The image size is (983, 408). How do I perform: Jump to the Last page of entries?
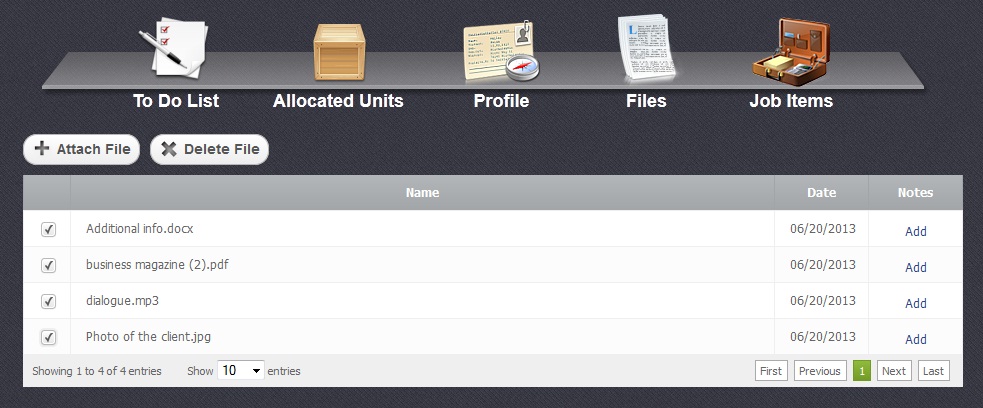pos(933,371)
